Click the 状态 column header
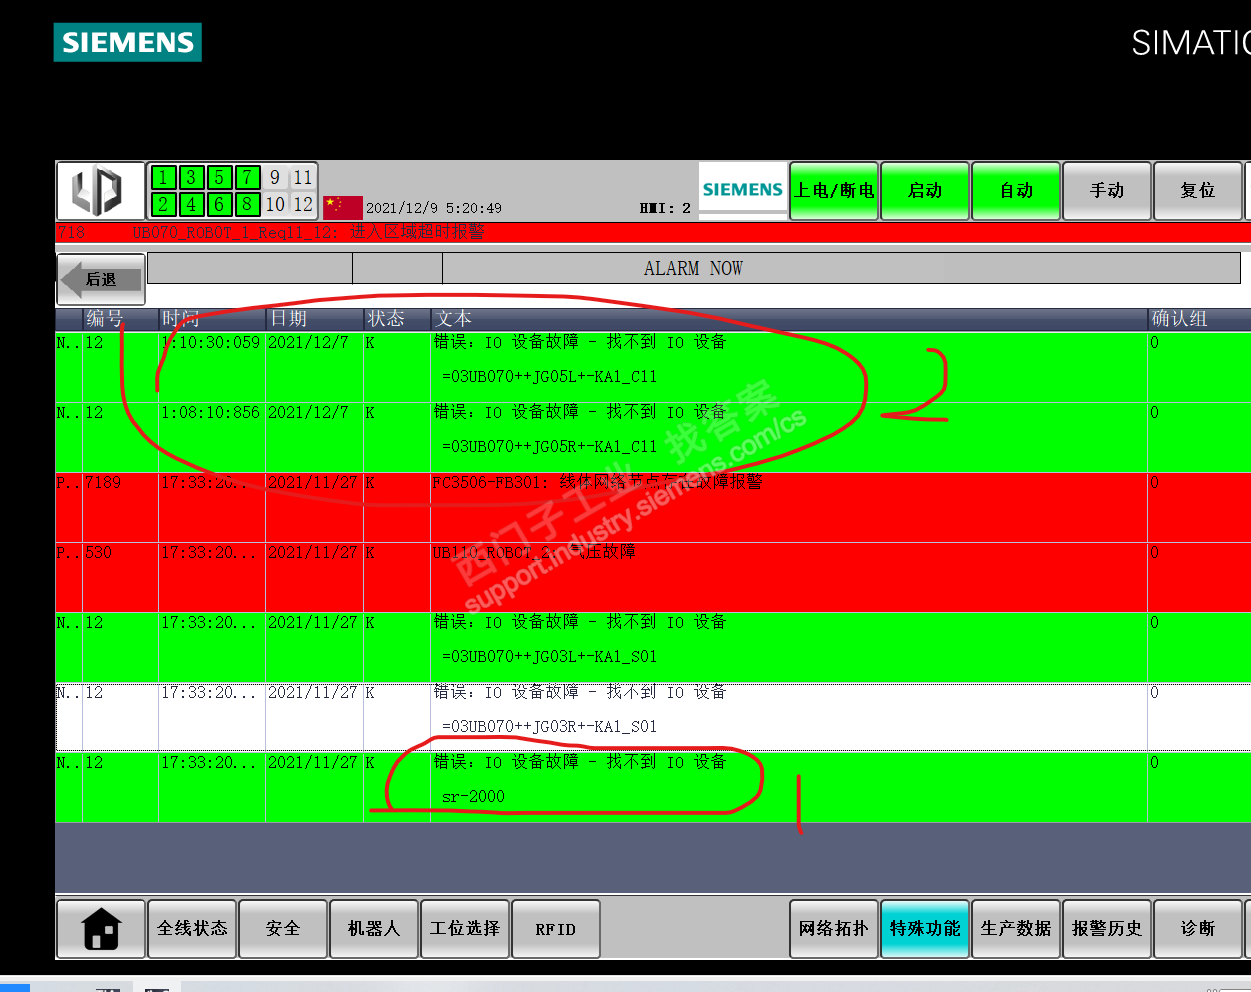 (x=397, y=319)
